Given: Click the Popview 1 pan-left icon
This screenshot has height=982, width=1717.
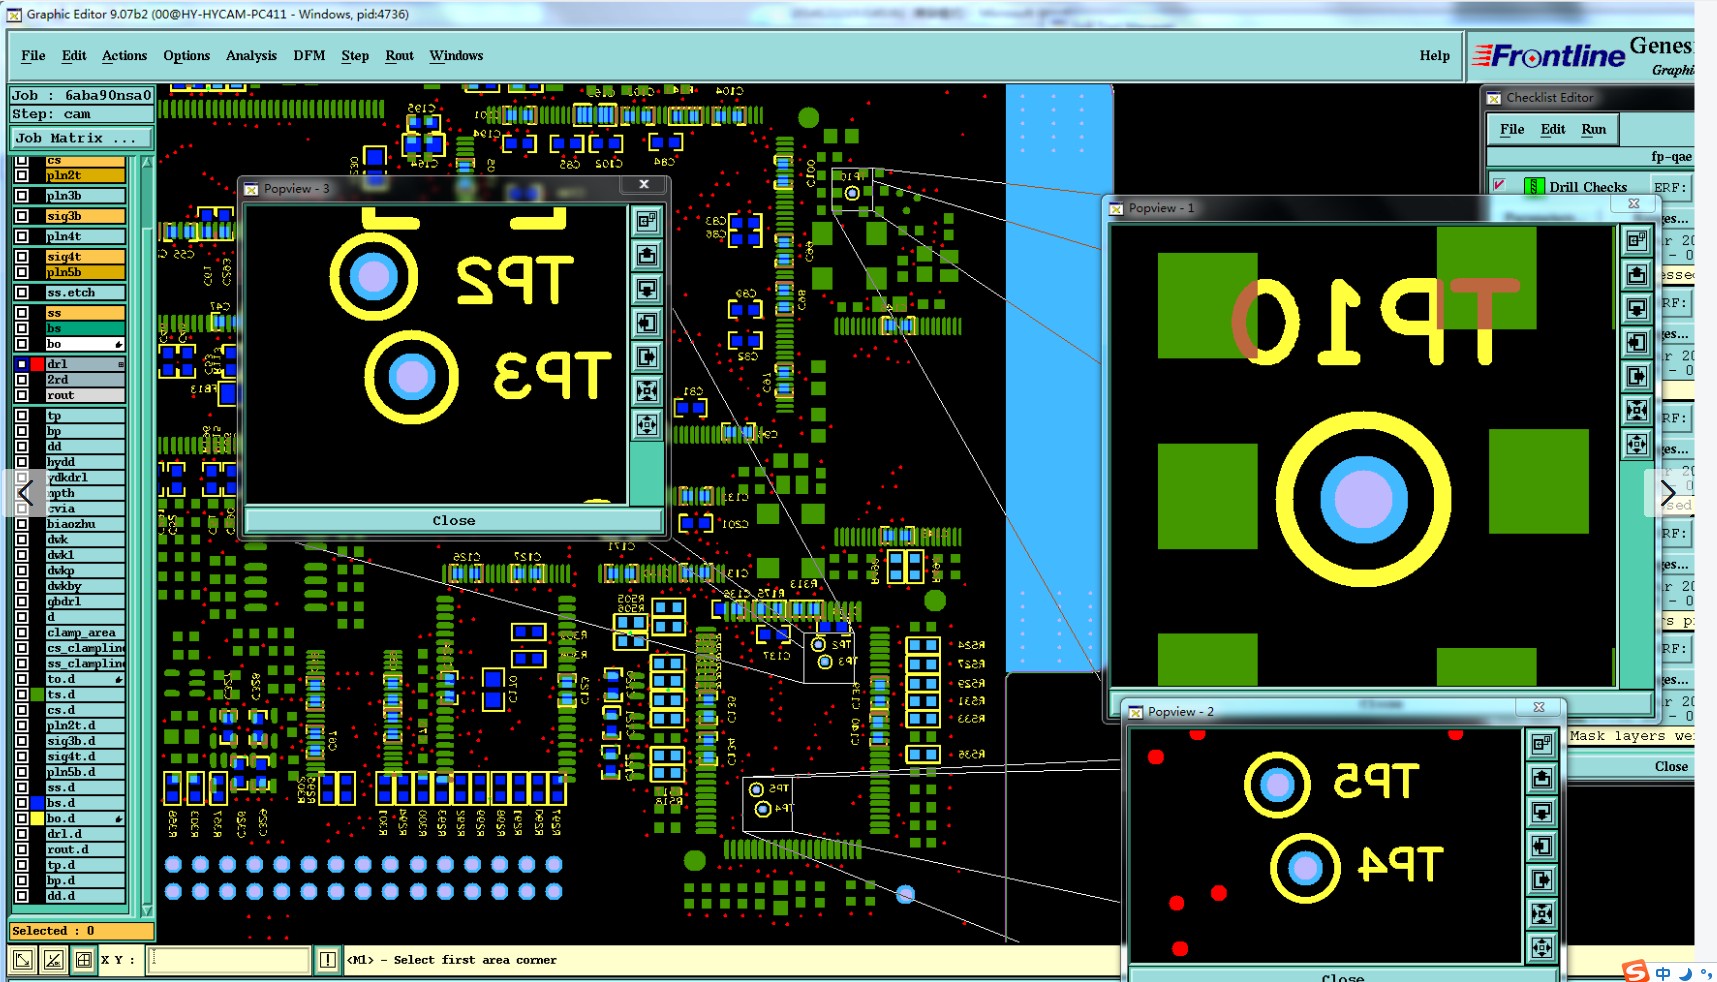Looking at the screenshot, I should pos(1637,342).
